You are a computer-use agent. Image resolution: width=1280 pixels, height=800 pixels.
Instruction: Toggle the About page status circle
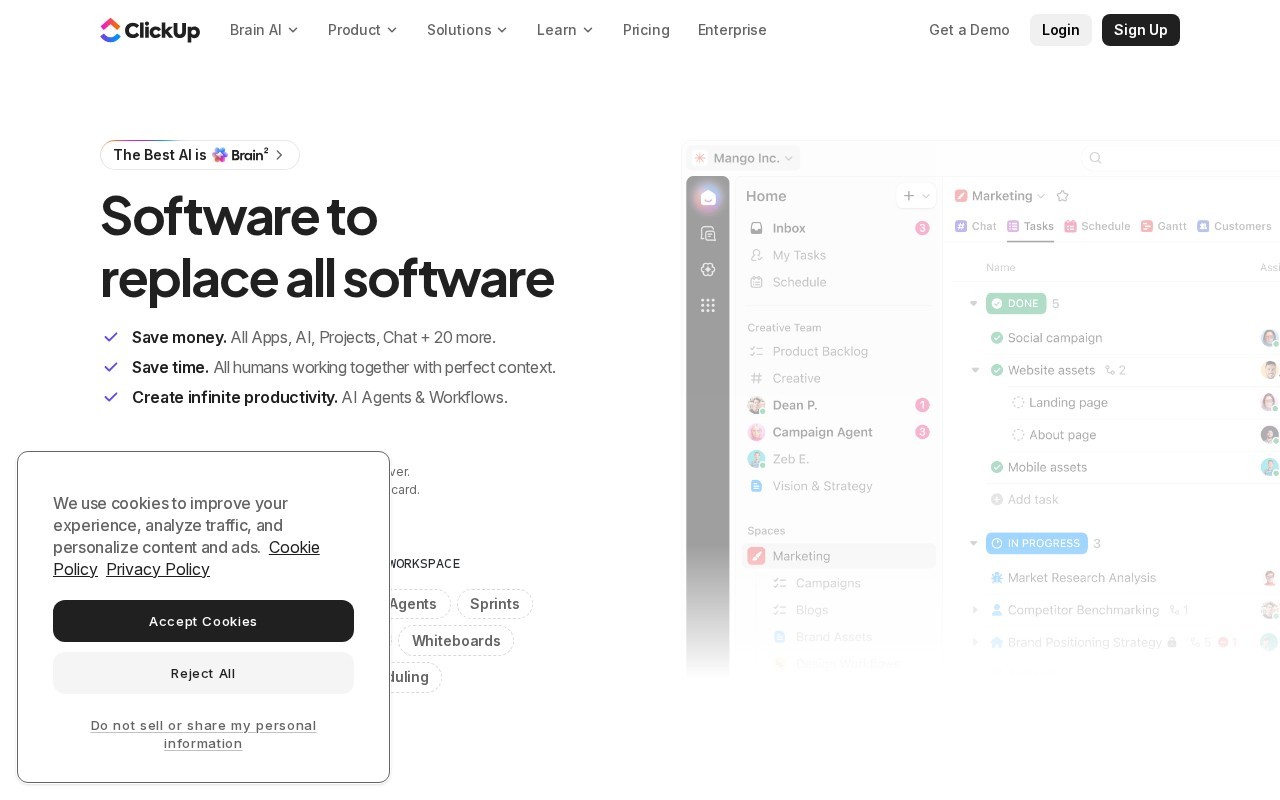1018,435
